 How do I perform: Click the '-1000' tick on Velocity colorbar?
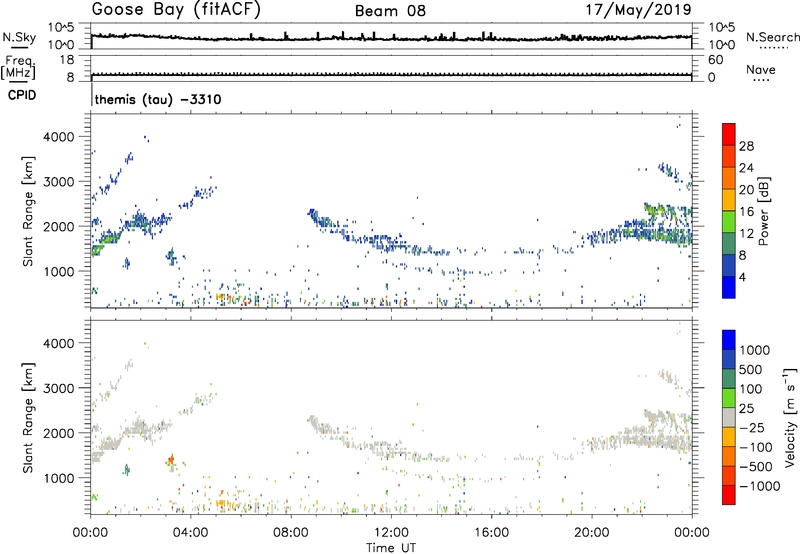click(759, 486)
